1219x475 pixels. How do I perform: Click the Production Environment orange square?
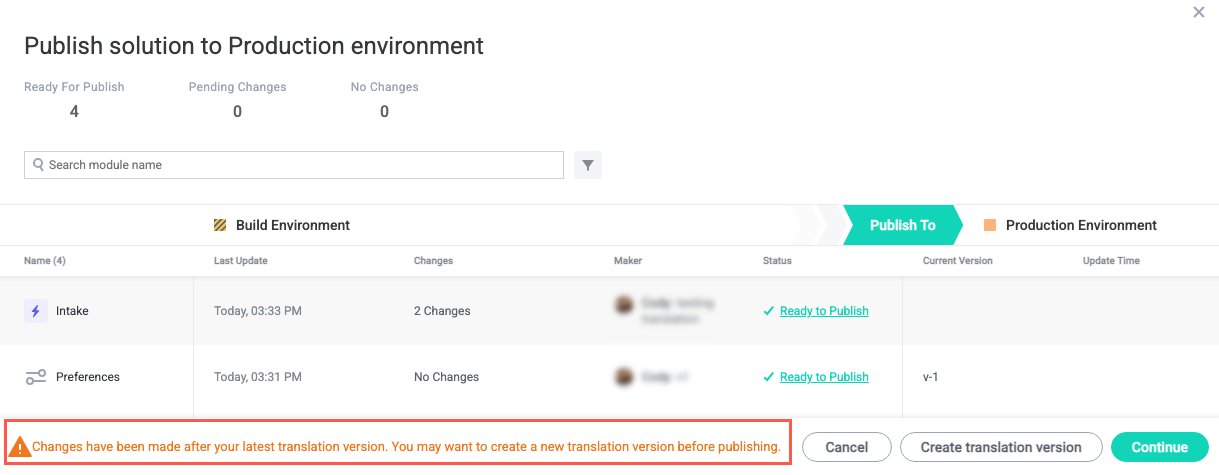tap(990, 225)
